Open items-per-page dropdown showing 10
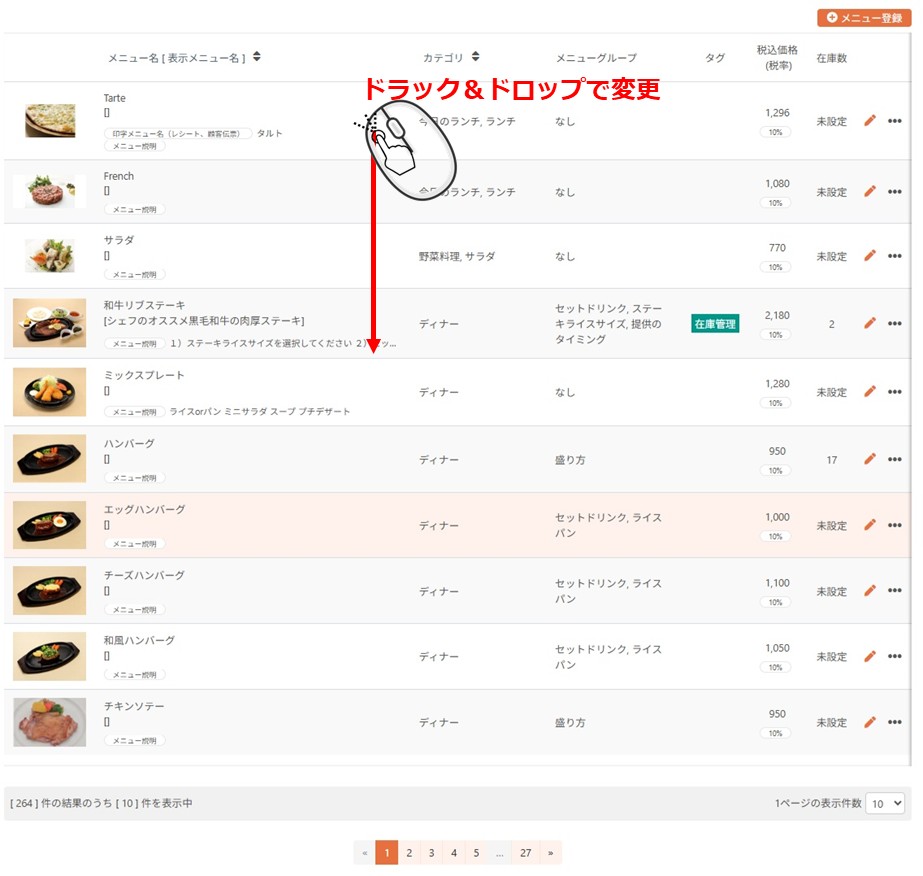 point(885,803)
